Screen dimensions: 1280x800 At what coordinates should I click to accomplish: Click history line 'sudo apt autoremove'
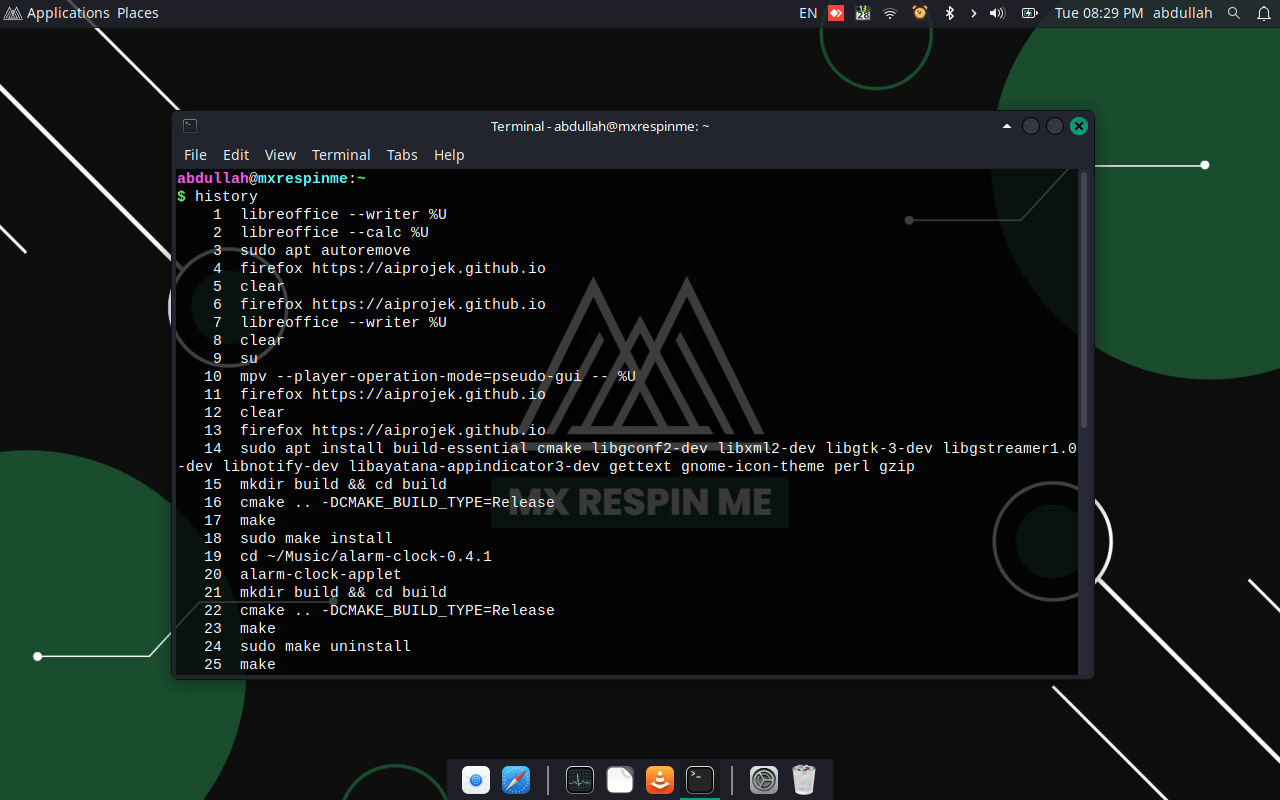325,251
